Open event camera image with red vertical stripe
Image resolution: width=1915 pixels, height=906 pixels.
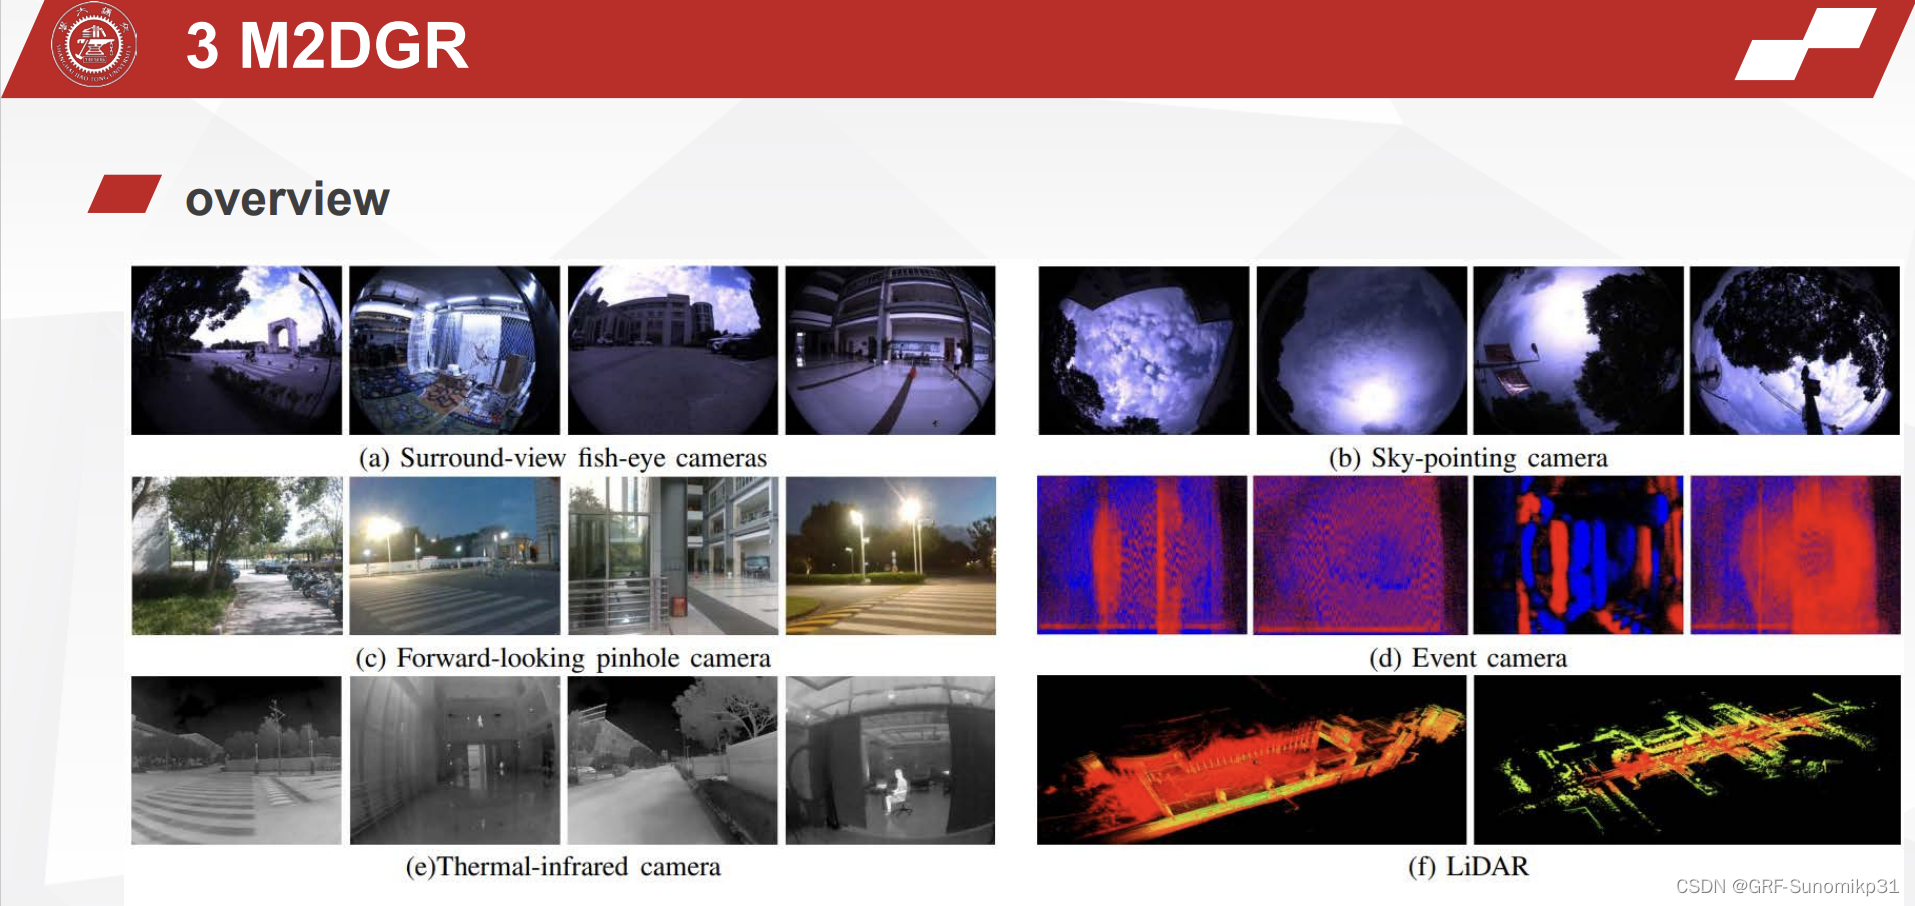pyautogui.click(x=1142, y=555)
